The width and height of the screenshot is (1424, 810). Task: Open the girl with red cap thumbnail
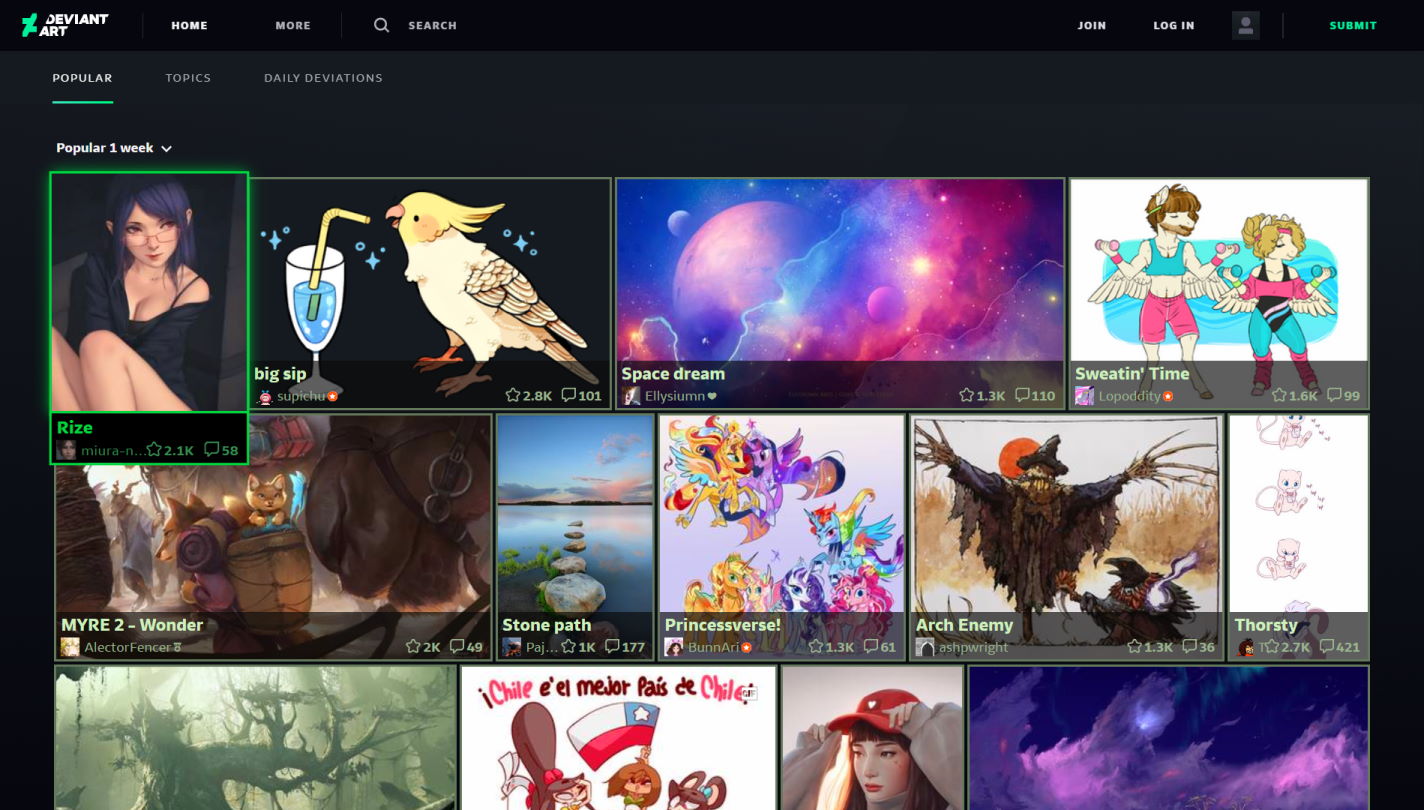872,738
